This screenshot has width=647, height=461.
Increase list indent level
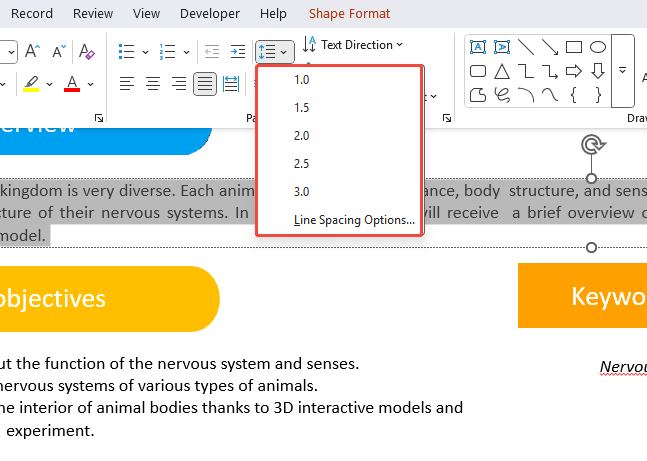pos(238,52)
